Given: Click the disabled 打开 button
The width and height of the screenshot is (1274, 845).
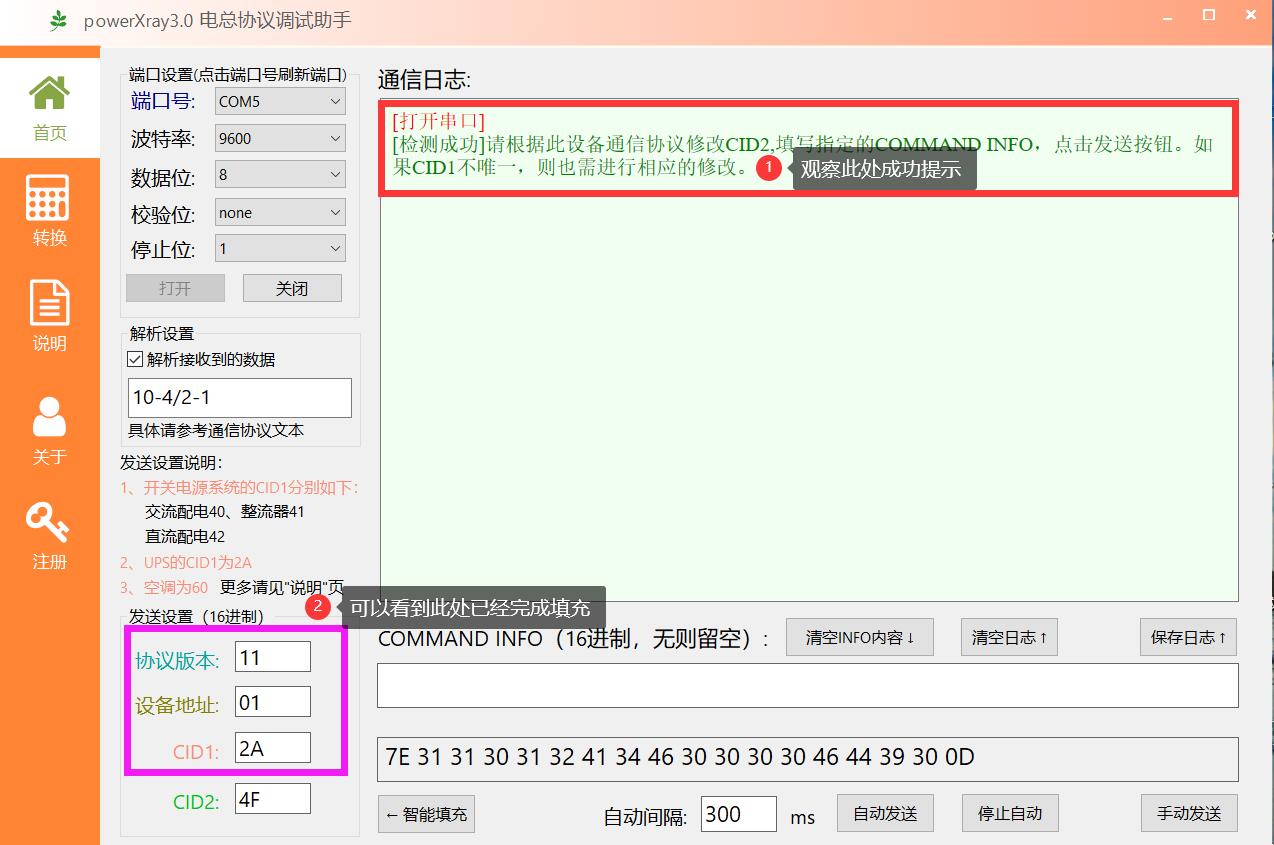Looking at the screenshot, I should click(x=175, y=288).
